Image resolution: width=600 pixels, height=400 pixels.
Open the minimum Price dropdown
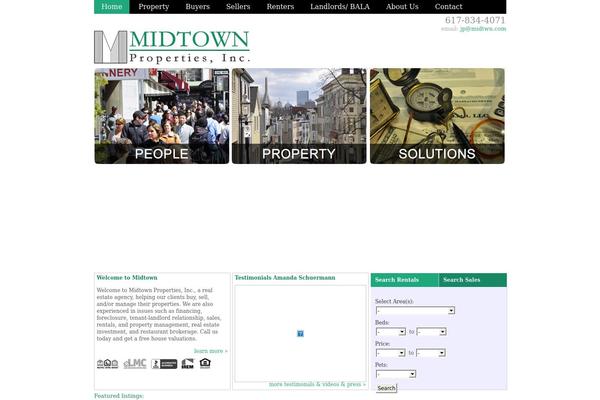(390, 353)
